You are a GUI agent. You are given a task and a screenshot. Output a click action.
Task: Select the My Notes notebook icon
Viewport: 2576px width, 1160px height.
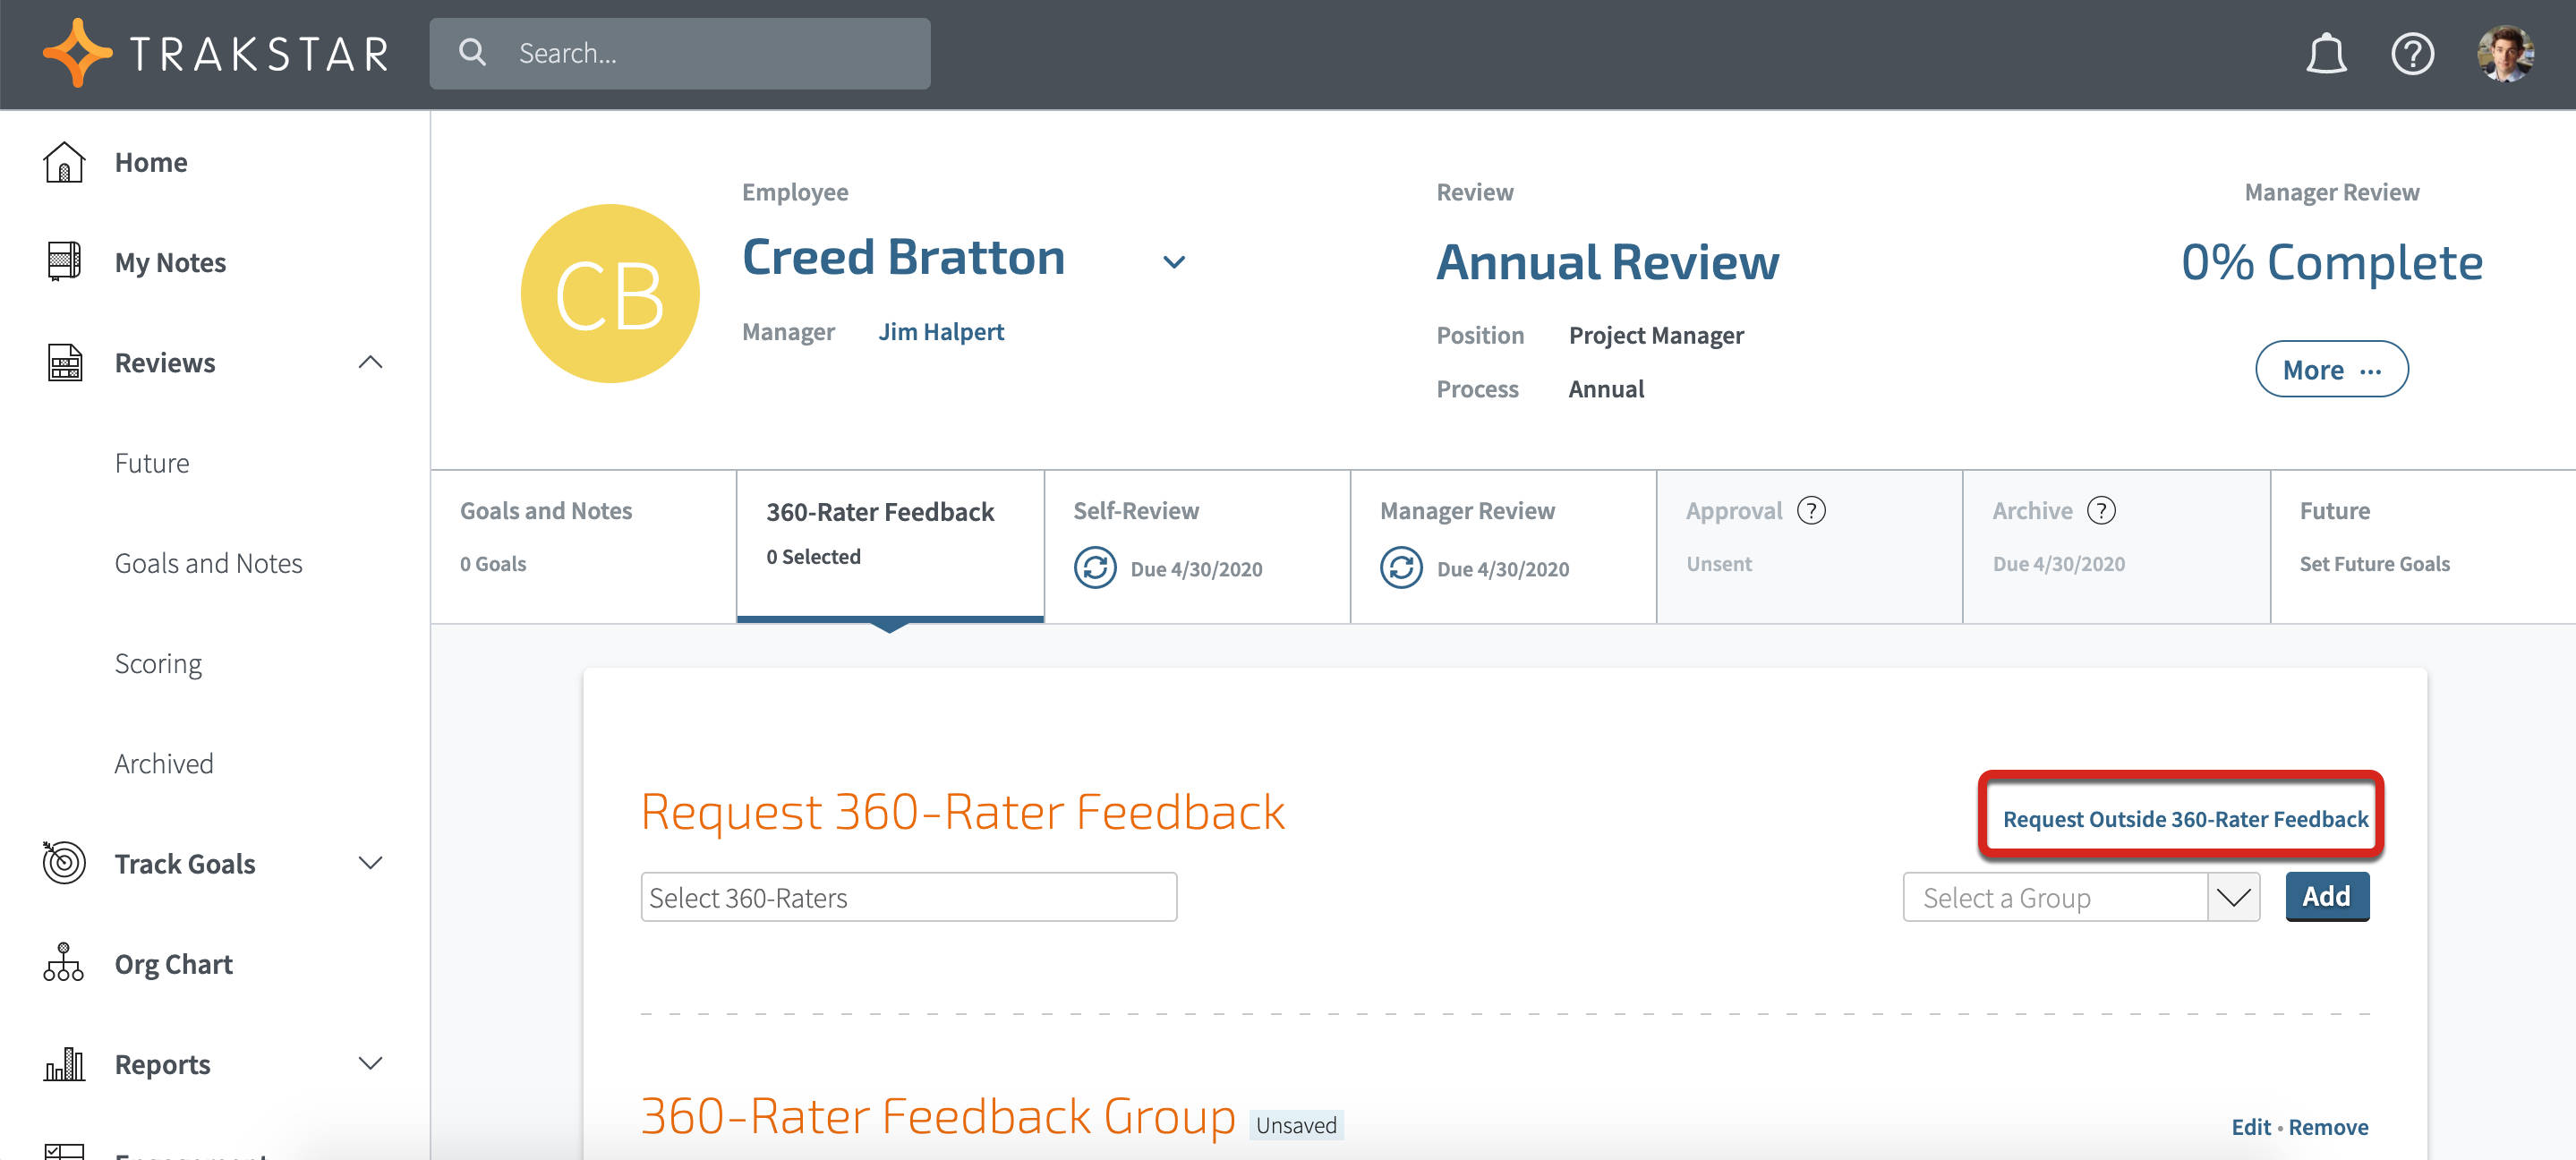click(64, 262)
